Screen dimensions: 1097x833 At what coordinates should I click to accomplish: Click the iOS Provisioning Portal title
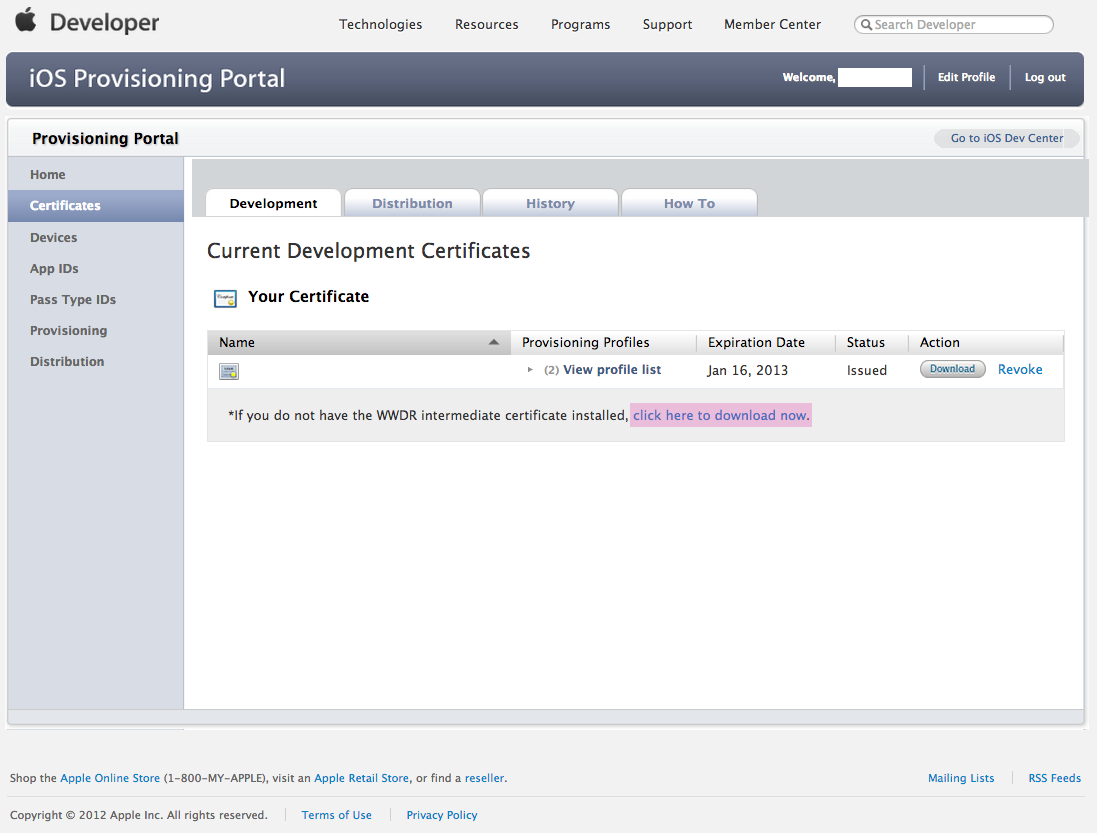(157, 78)
